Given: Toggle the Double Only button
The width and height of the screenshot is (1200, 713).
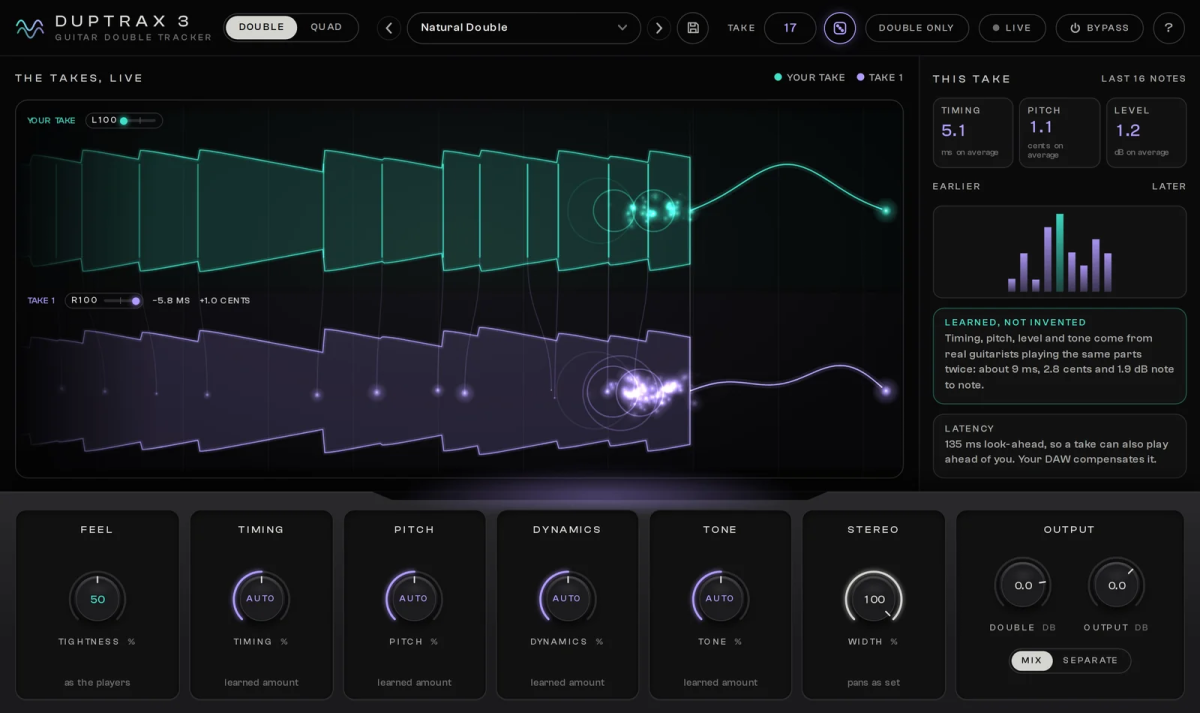Looking at the screenshot, I should pyautogui.click(x=917, y=28).
